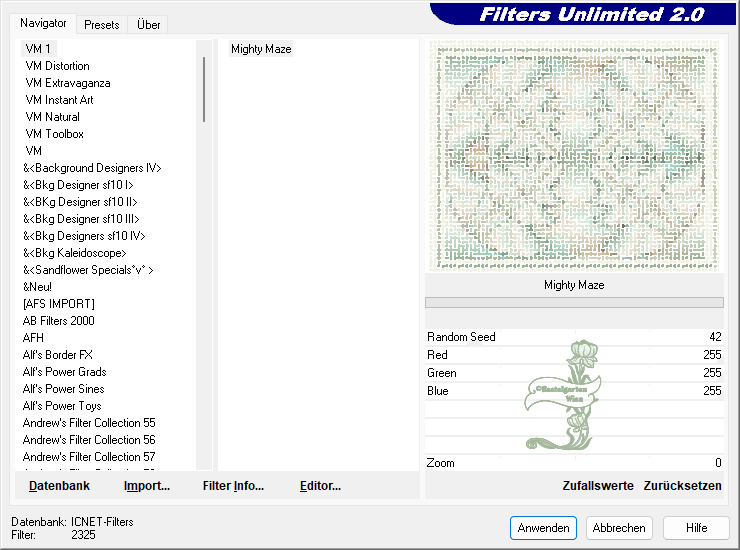The width and height of the screenshot is (740, 550).
Task: Switch to the Navigator tab
Action: (x=43, y=23)
